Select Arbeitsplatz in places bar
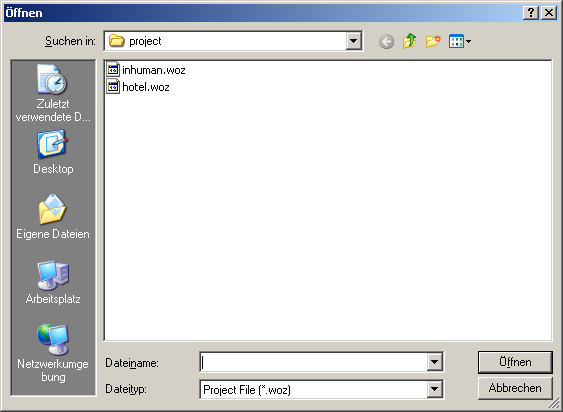Screen dimensions: 563x412 [53, 282]
